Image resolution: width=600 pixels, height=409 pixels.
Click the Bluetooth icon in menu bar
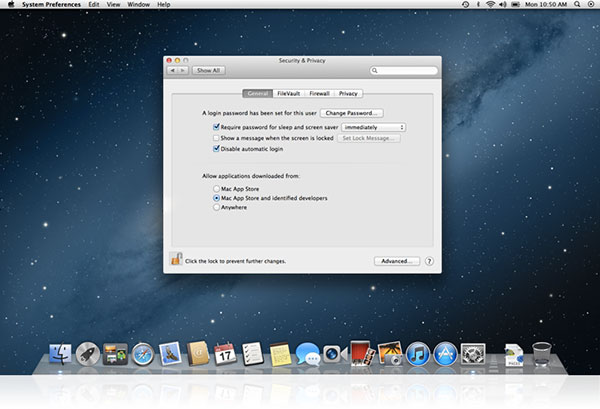pyautogui.click(x=478, y=4)
